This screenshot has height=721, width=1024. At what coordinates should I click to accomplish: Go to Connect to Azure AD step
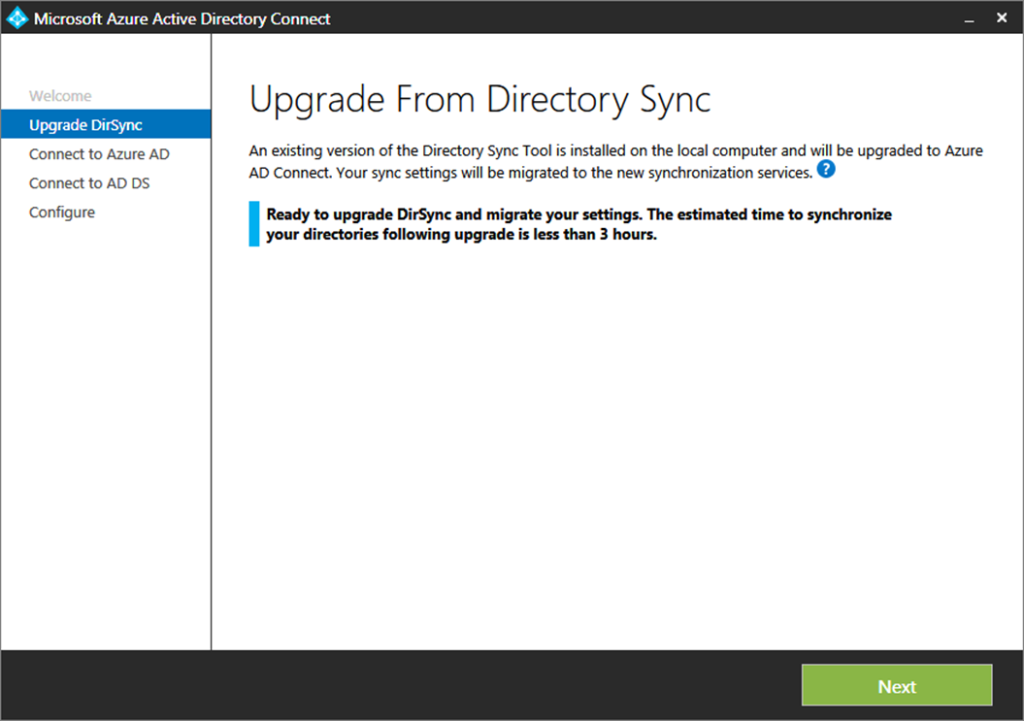[99, 154]
